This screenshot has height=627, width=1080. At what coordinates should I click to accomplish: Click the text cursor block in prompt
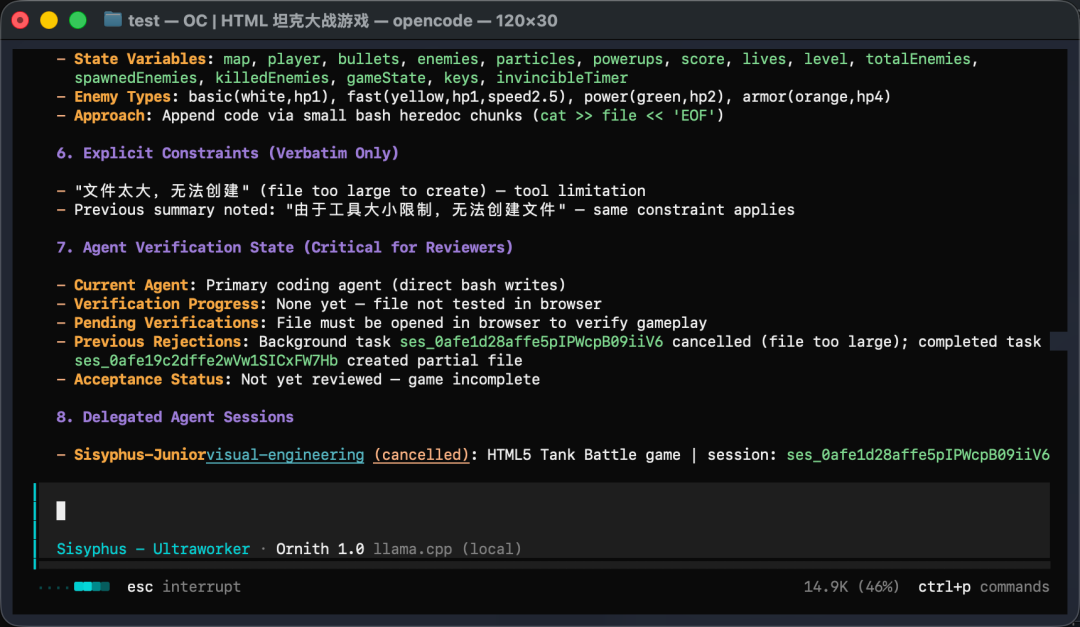tap(61, 511)
